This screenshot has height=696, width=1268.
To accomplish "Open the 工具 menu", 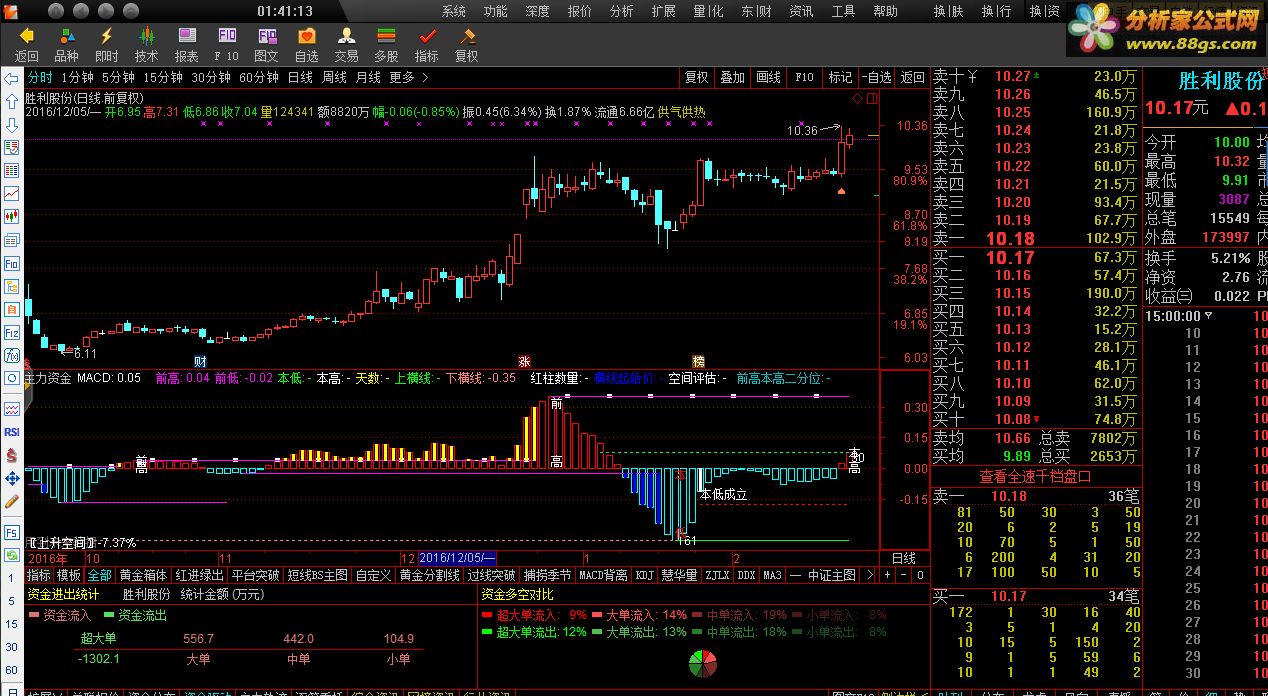I will (x=843, y=11).
